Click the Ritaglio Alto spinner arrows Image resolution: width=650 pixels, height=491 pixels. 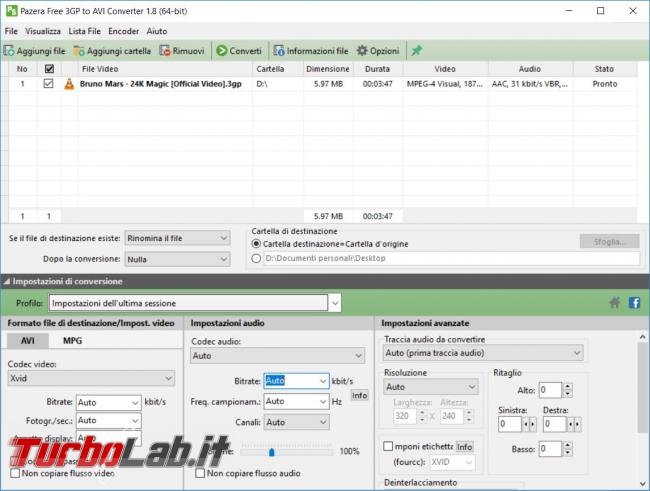(568, 390)
